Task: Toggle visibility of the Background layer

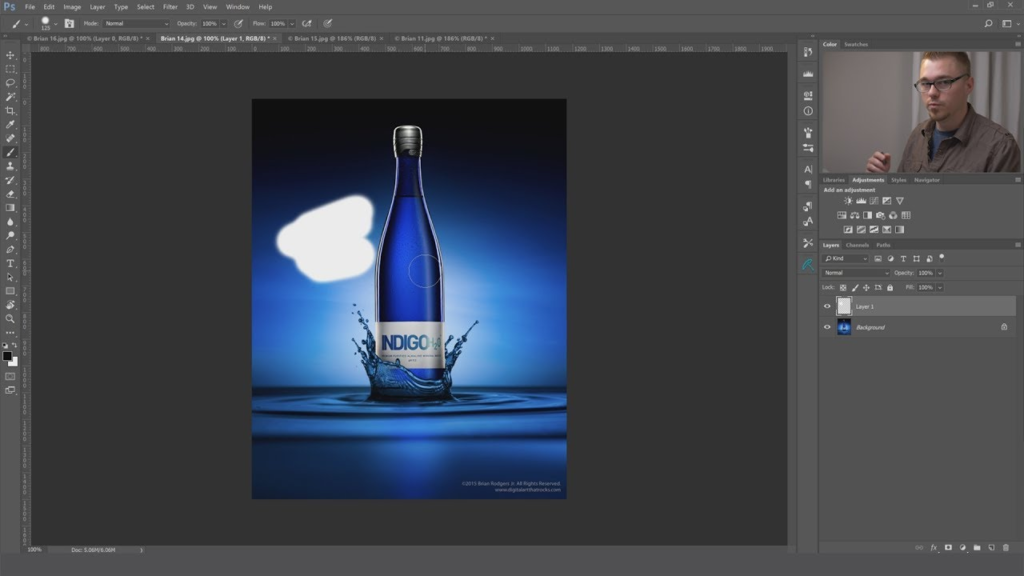Action: (827, 327)
